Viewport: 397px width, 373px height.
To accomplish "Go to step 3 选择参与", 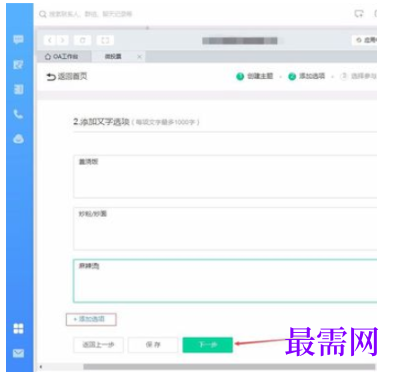I will (x=358, y=76).
